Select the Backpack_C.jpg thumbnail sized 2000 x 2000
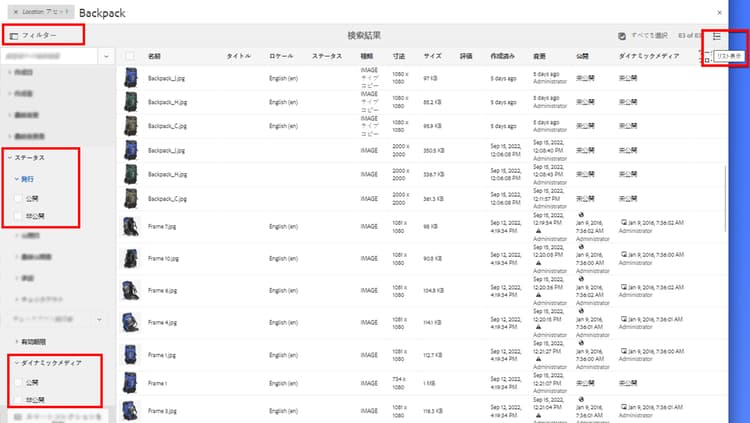750x423 pixels. coord(130,199)
